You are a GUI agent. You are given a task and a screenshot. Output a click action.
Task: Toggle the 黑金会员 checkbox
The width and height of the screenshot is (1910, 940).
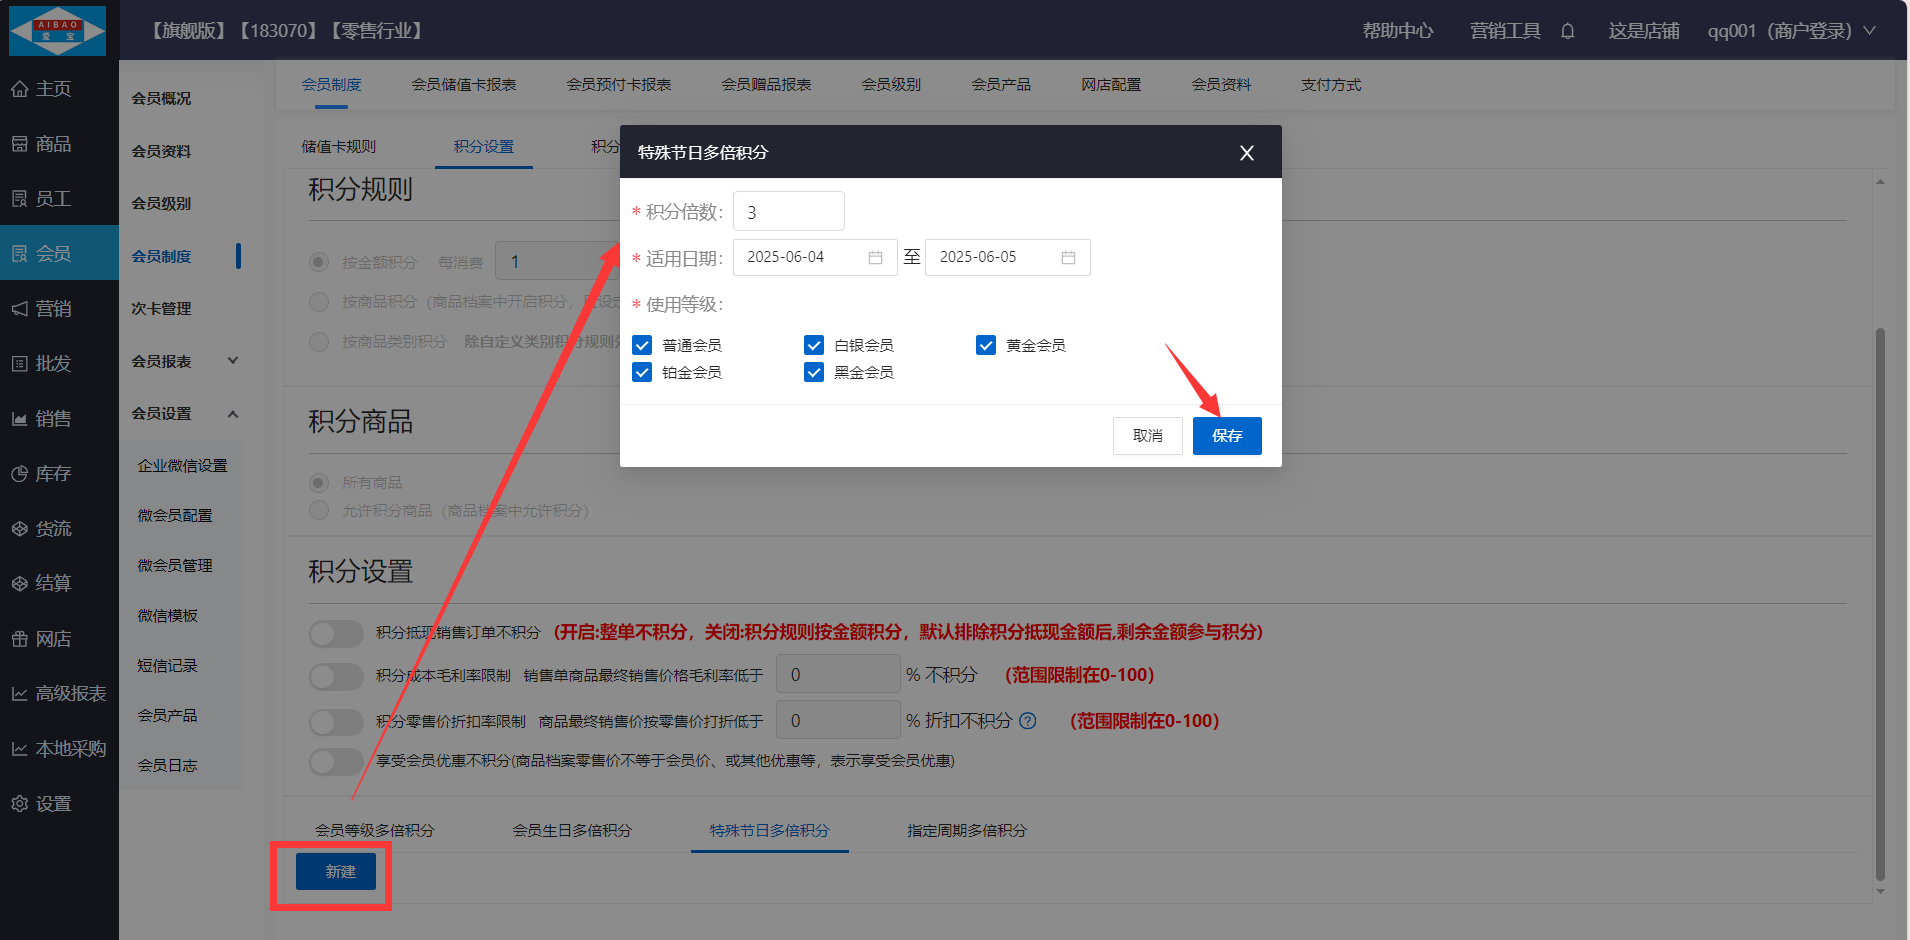point(814,372)
